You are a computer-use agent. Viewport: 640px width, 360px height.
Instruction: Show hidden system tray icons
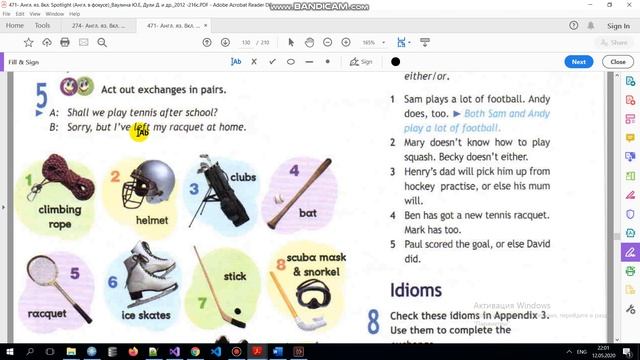(x=569, y=351)
